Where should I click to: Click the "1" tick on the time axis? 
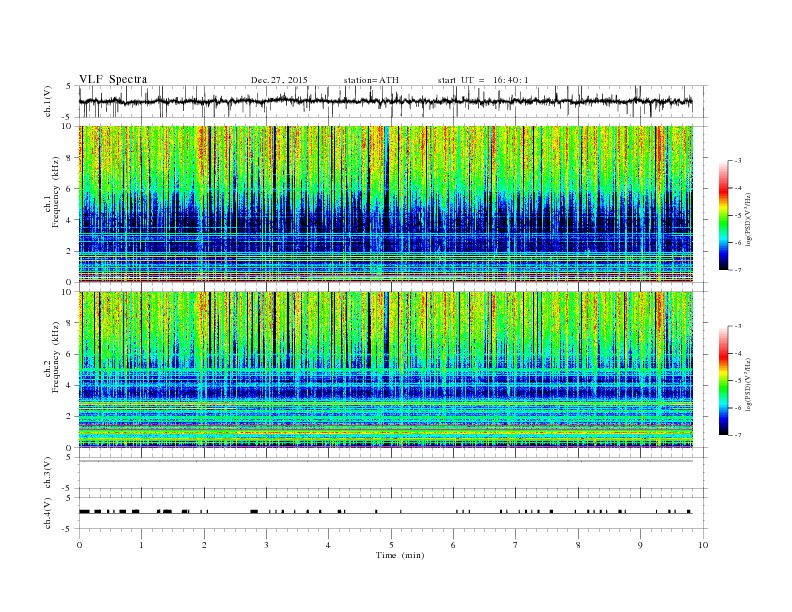[141, 545]
